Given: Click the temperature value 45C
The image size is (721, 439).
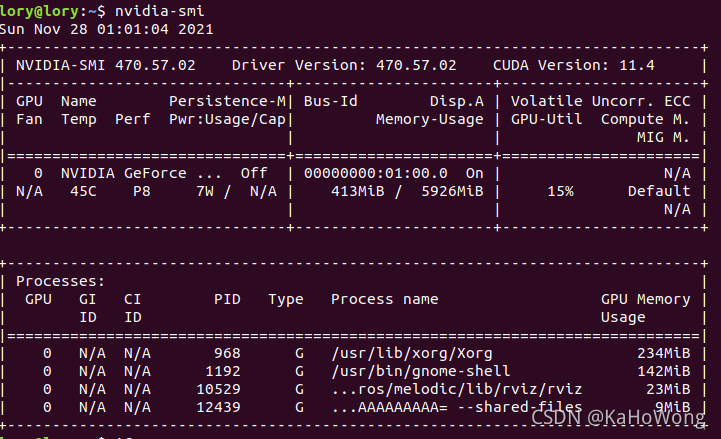Looking at the screenshot, I should pos(83,191).
